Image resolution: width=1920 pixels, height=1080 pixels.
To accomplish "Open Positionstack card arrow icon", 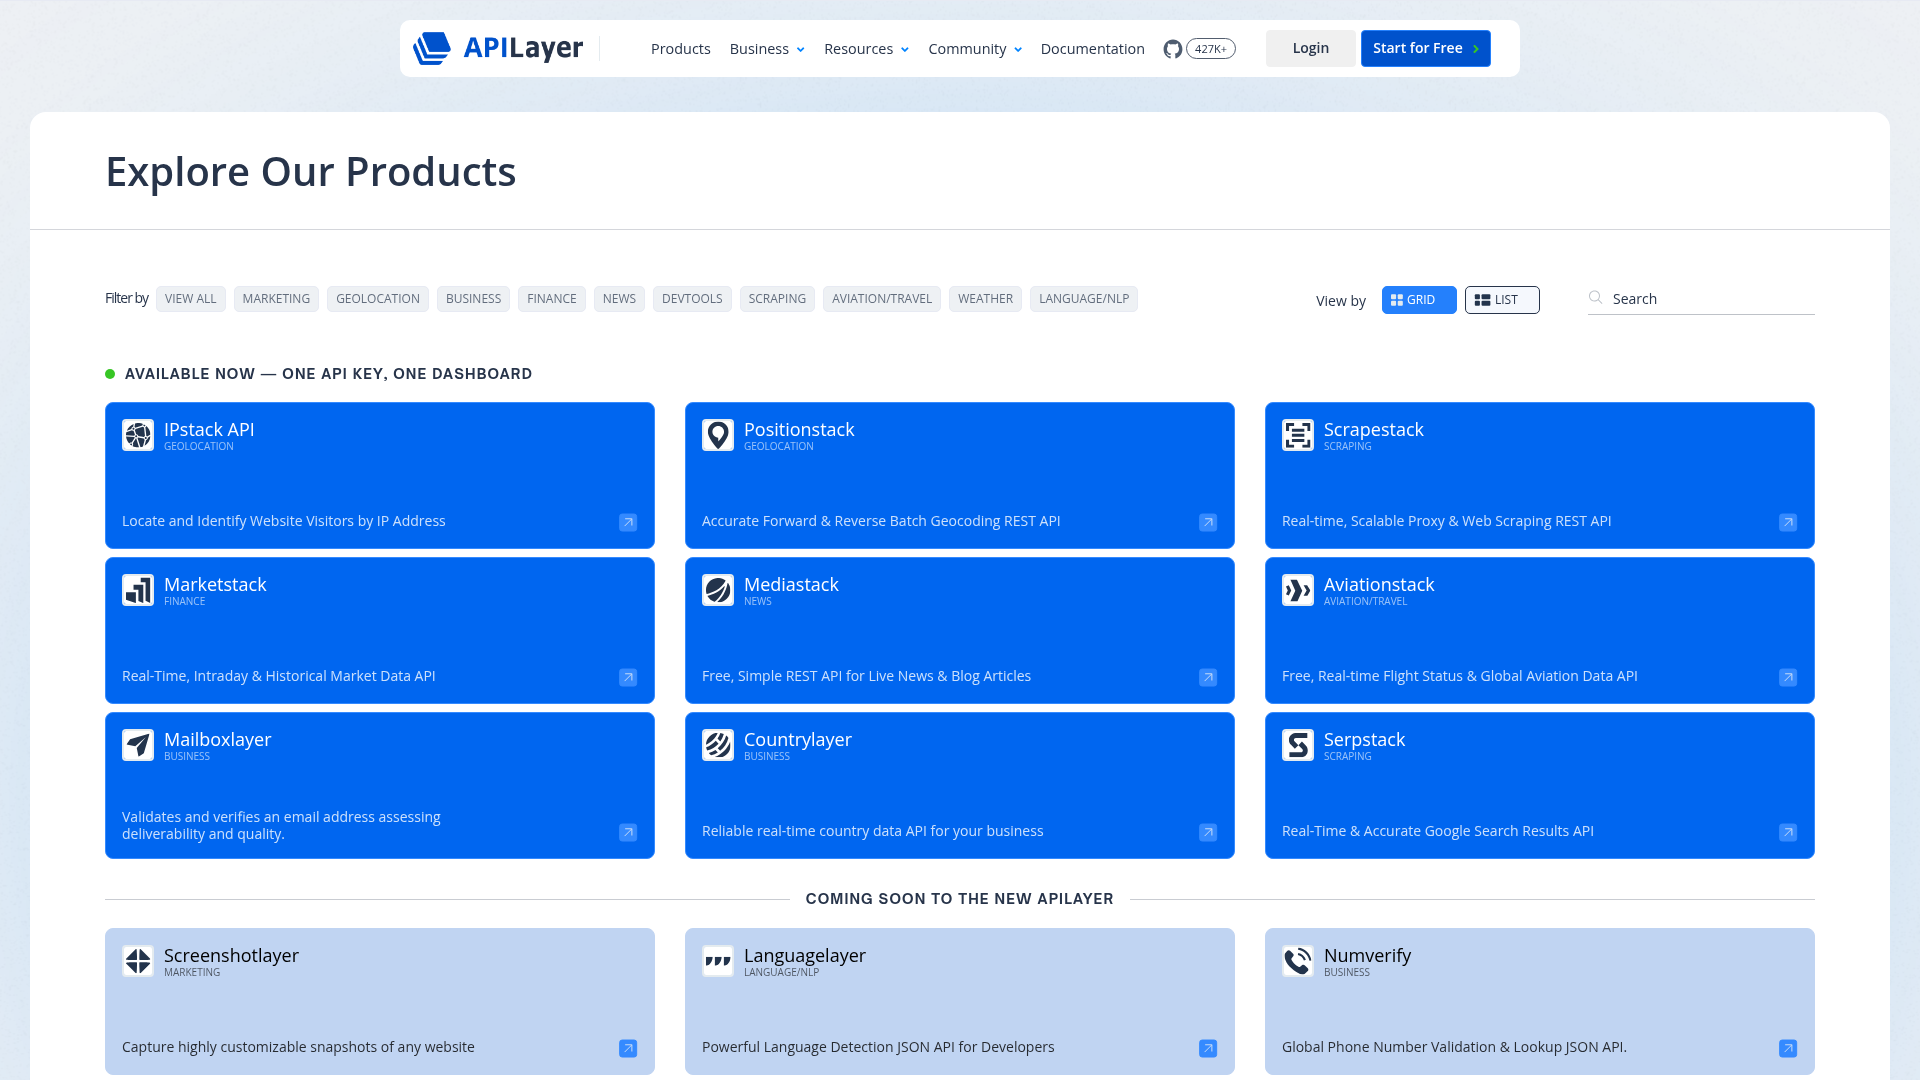I will [1208, 522].
